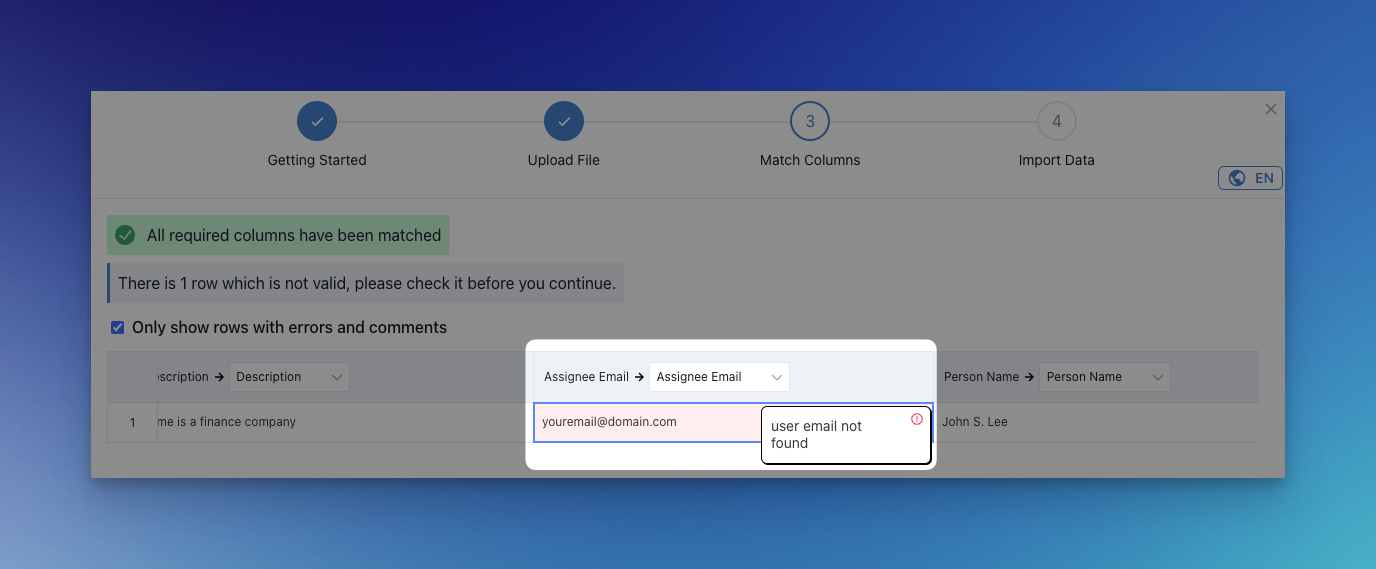This screenshot has width=1376, height=569.
Task: Click the Getting Started step label
Action: coord(317,160)
